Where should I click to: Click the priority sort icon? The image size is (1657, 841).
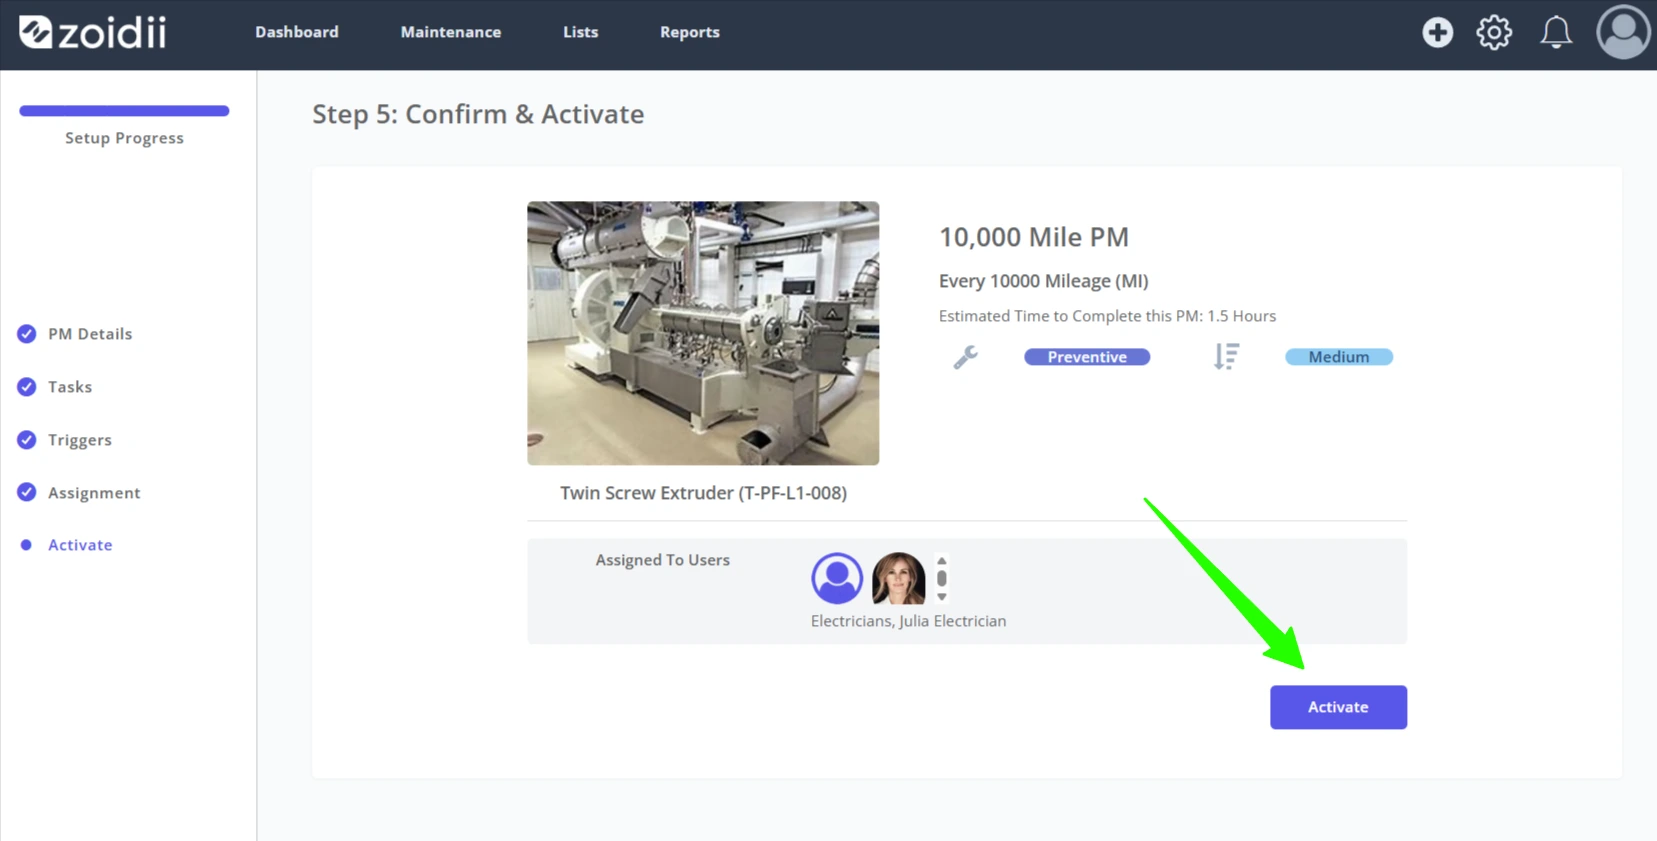1226,357
